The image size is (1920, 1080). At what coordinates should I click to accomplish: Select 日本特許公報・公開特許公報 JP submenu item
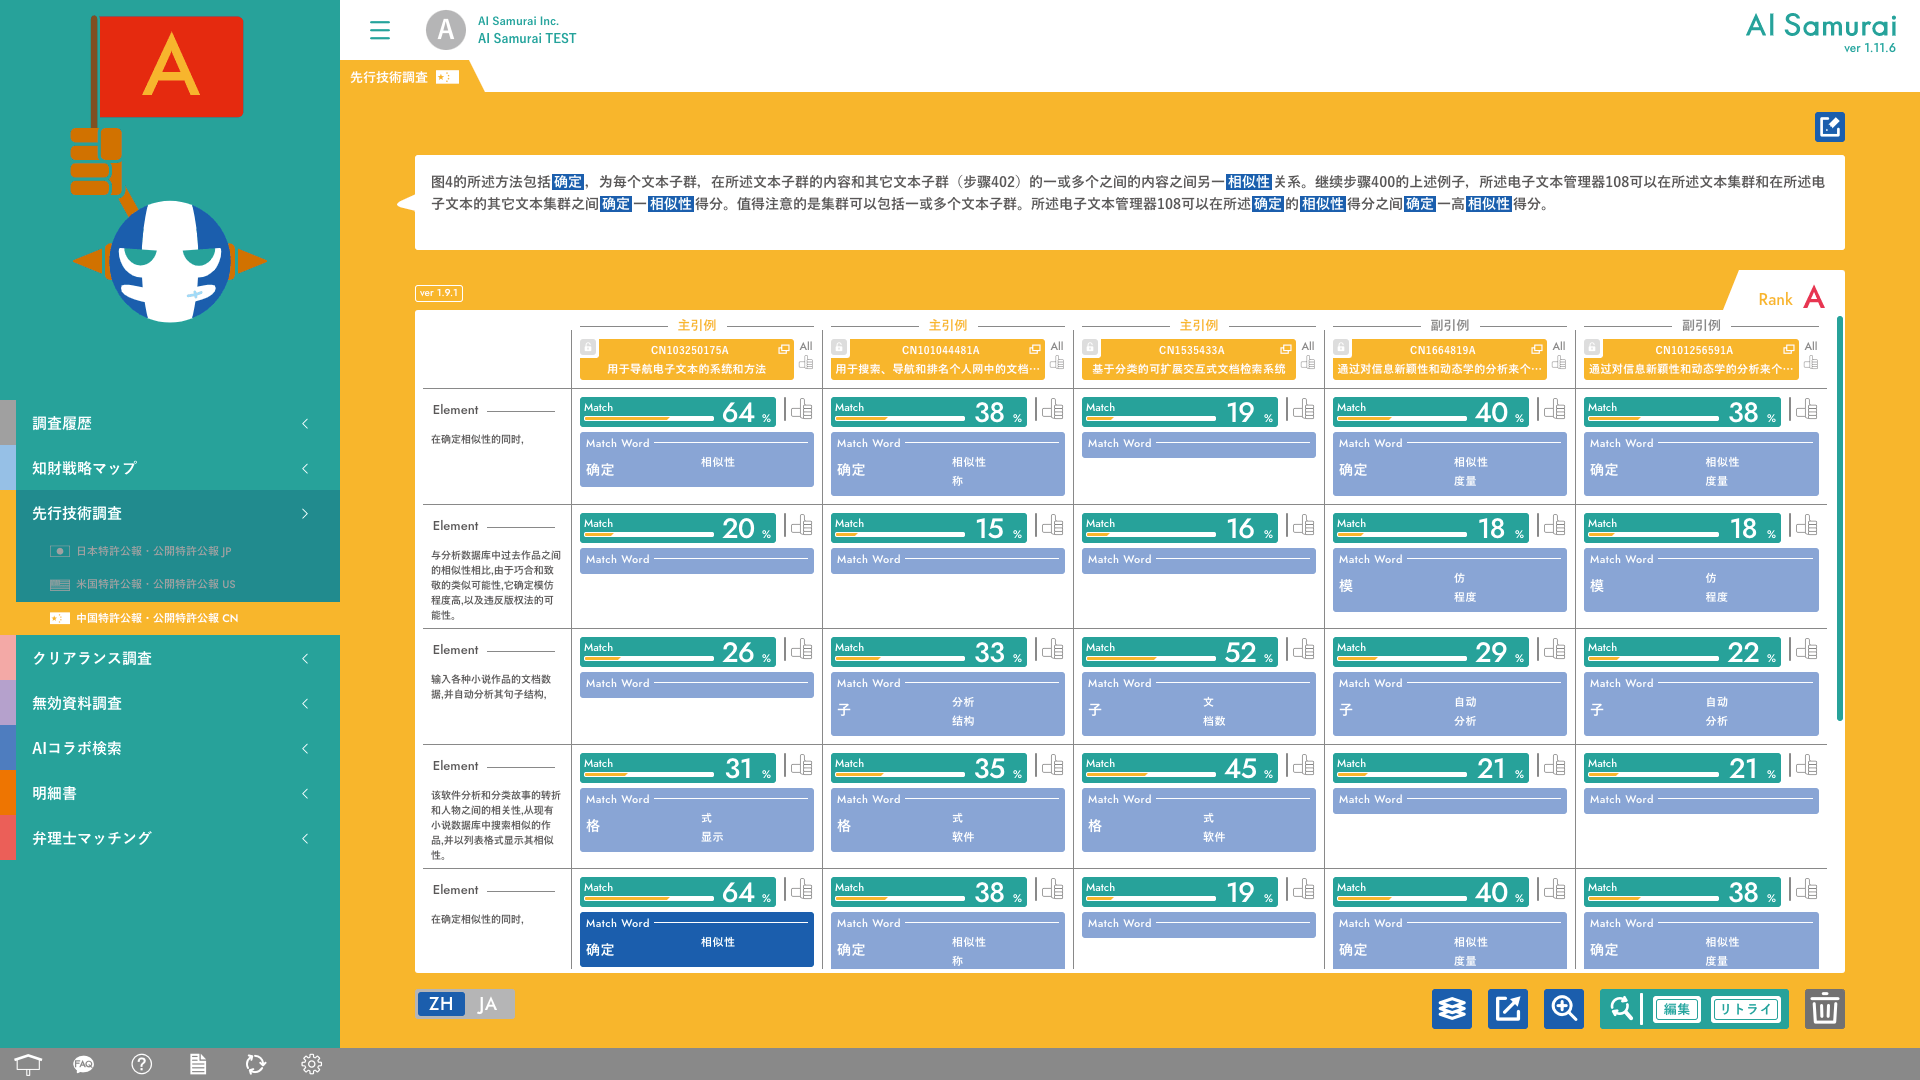(153, 551)
